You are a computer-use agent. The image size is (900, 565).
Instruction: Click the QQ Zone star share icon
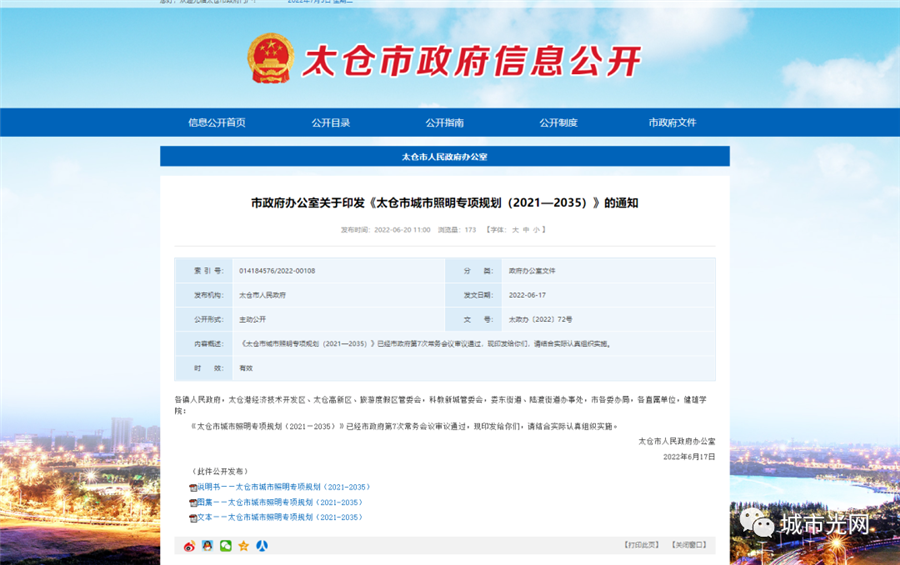pos(243,545)
